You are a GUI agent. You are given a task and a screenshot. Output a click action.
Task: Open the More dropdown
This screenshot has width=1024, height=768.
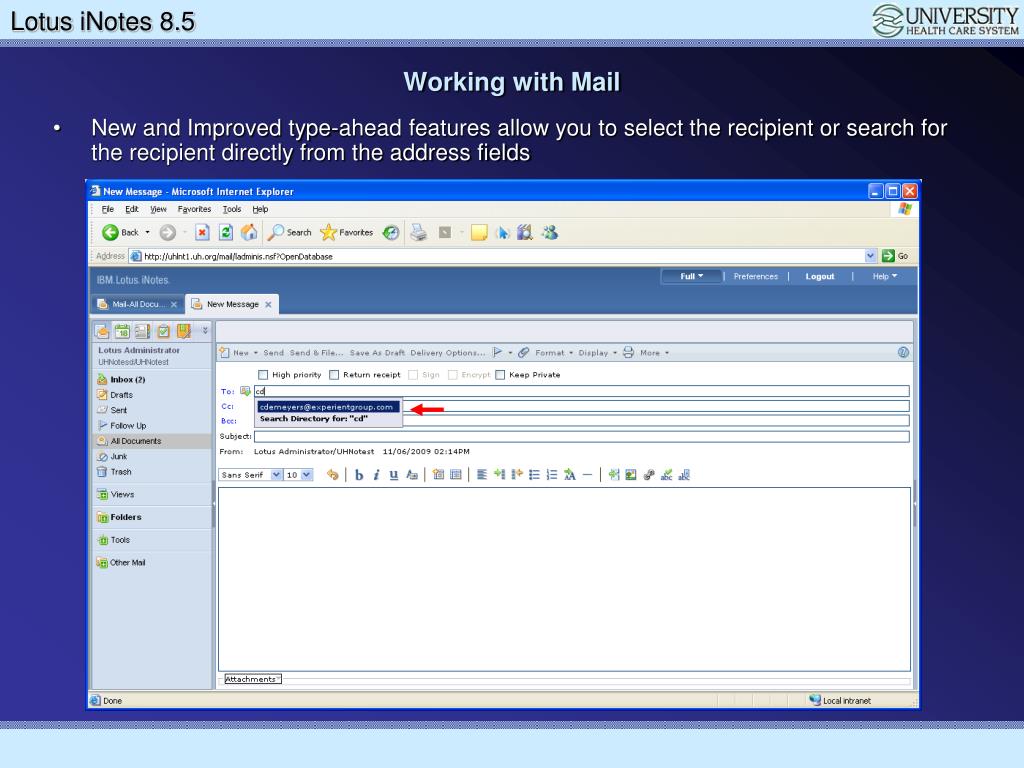(x=654, y=353)
